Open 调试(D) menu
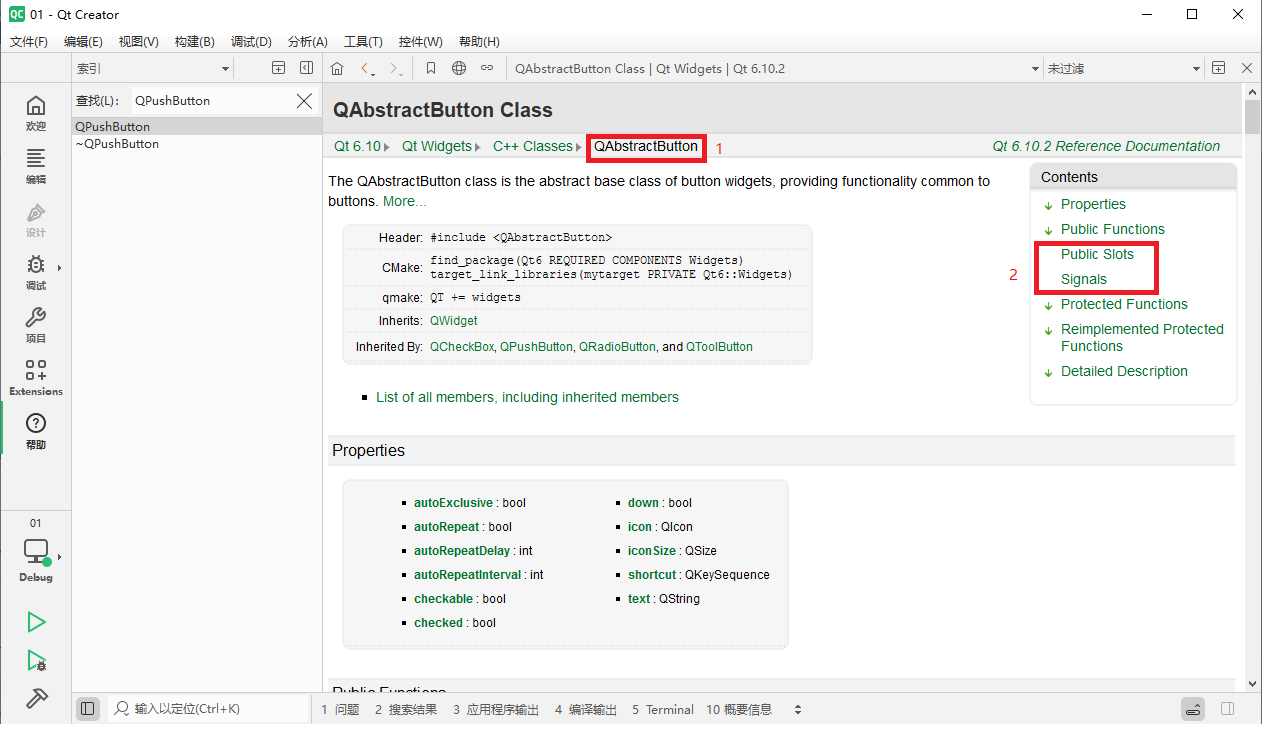The image size is (1268, 732). (x=251, y=41)
